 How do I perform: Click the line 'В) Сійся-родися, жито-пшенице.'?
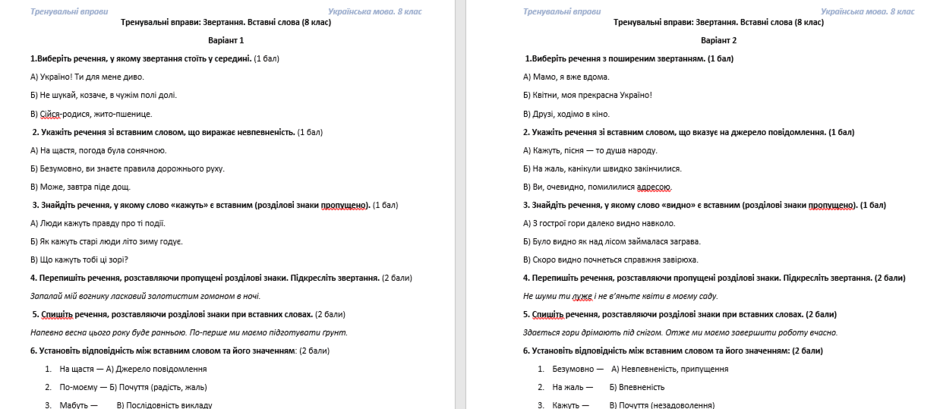point(91,114)
